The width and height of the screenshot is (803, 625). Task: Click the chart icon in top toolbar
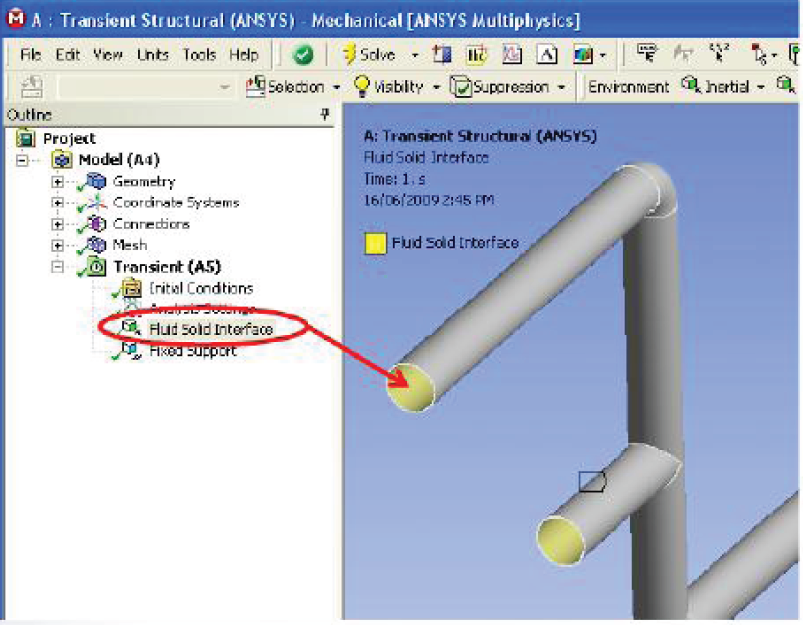476,54
